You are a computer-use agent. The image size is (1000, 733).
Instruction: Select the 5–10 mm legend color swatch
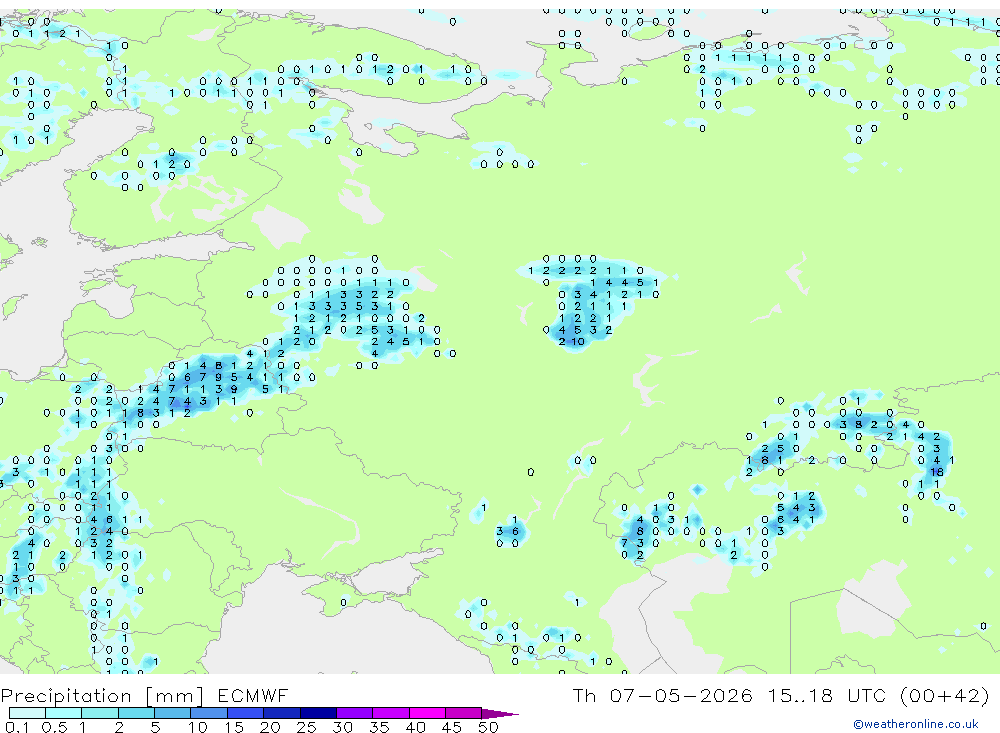(x=172, y=713)
